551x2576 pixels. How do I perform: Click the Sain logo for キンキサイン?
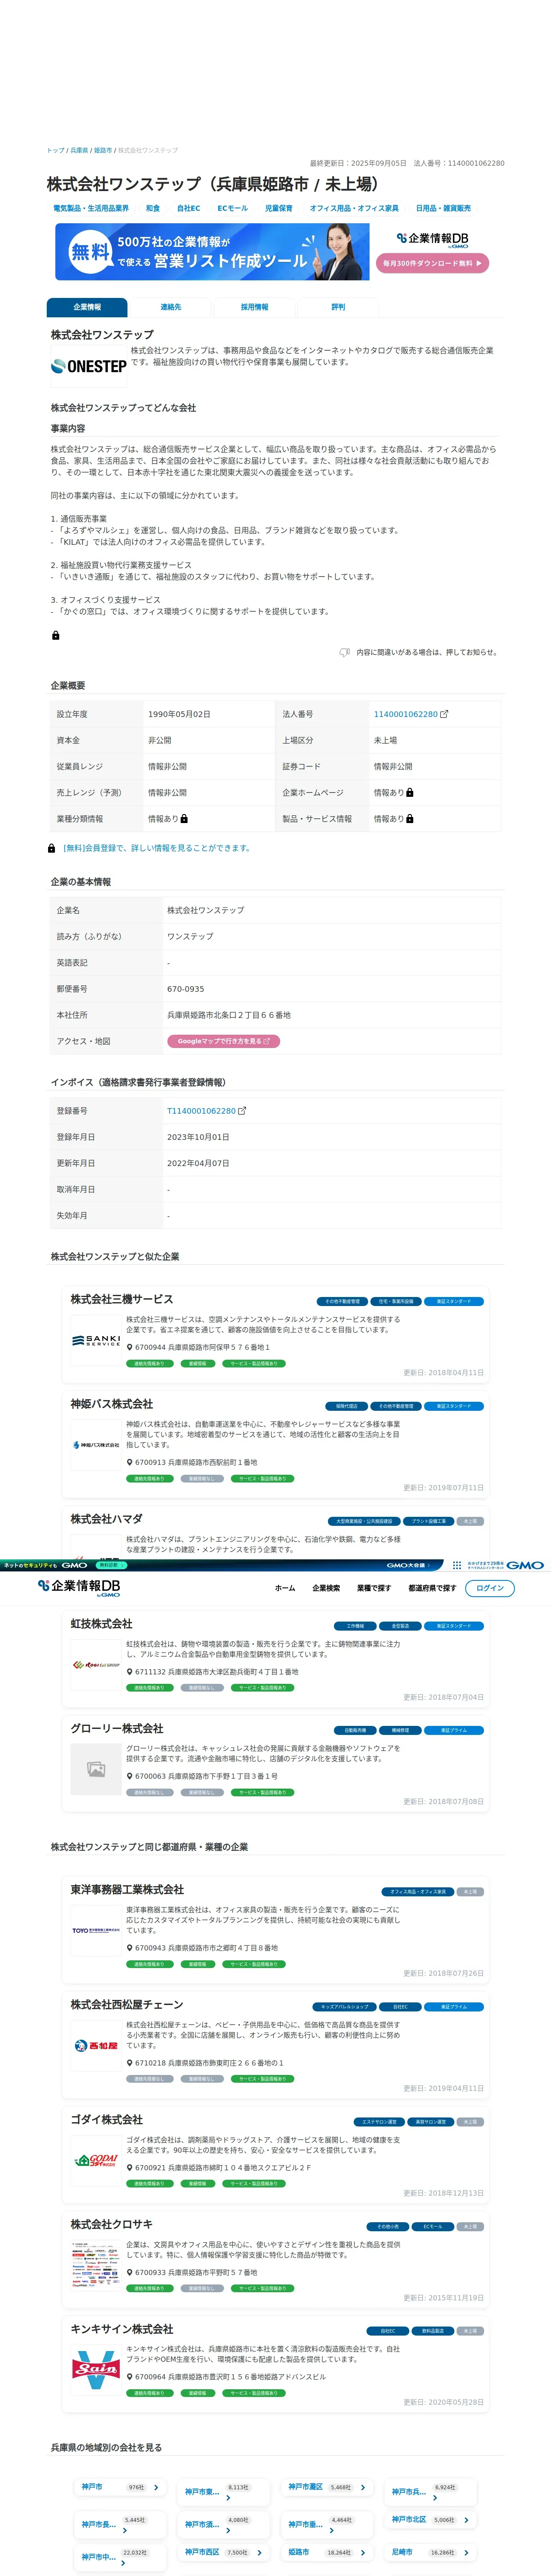96,2370
